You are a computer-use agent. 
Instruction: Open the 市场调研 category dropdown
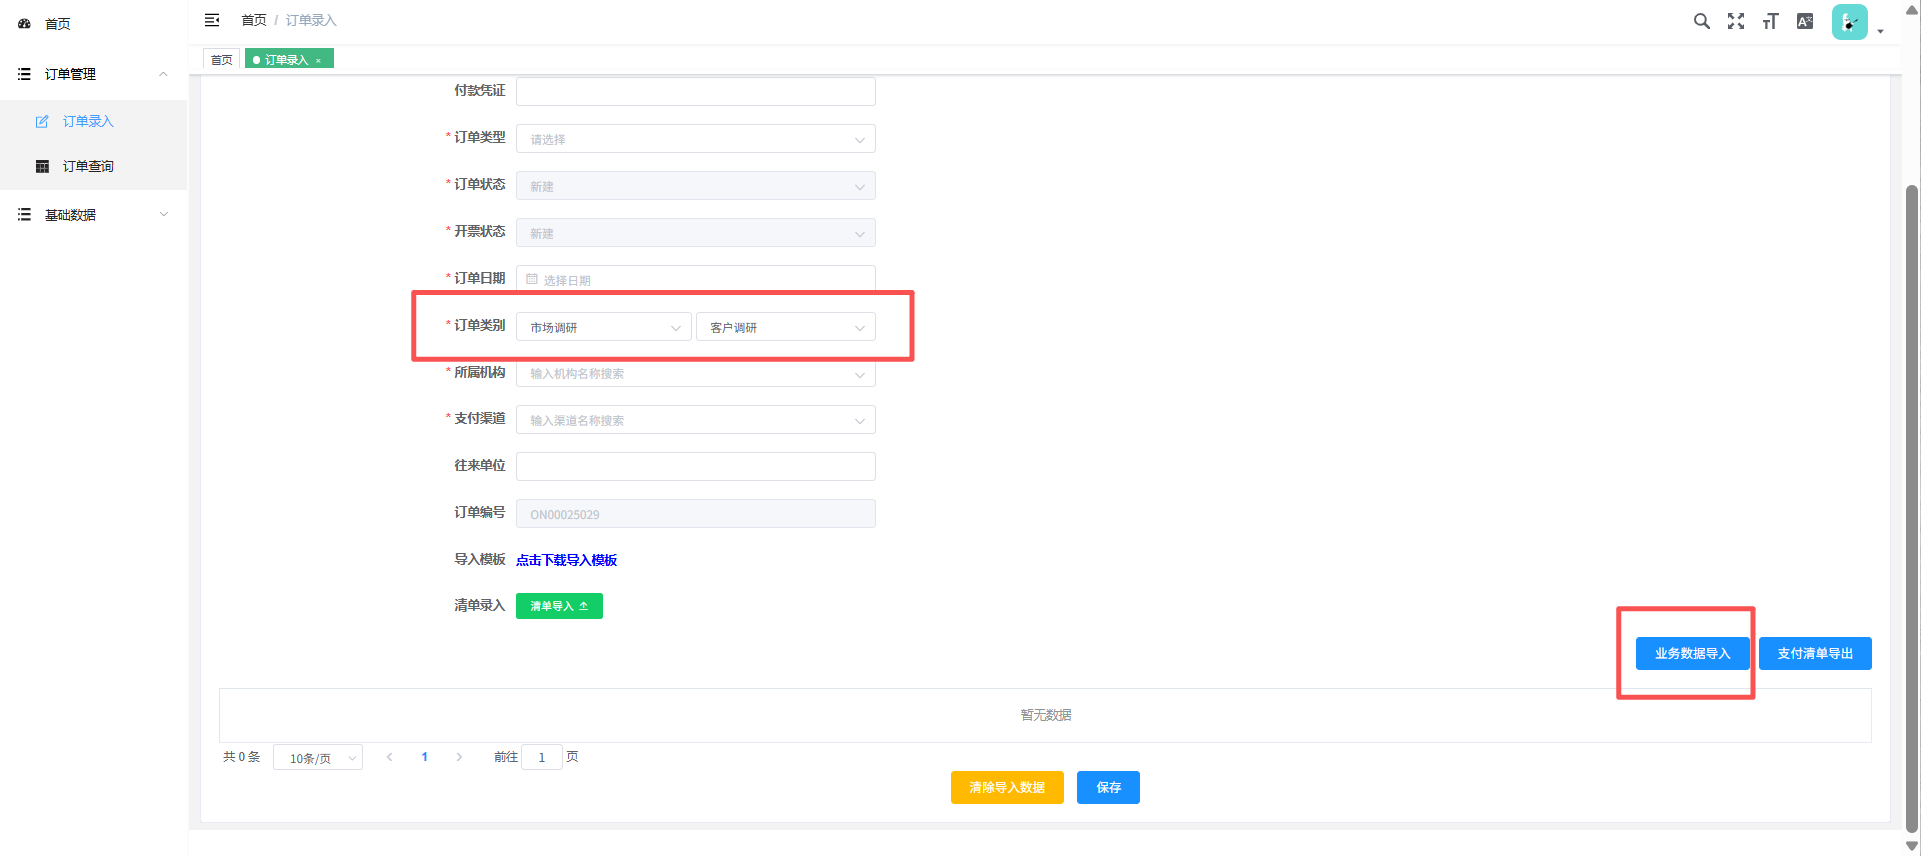coord(603,327)
